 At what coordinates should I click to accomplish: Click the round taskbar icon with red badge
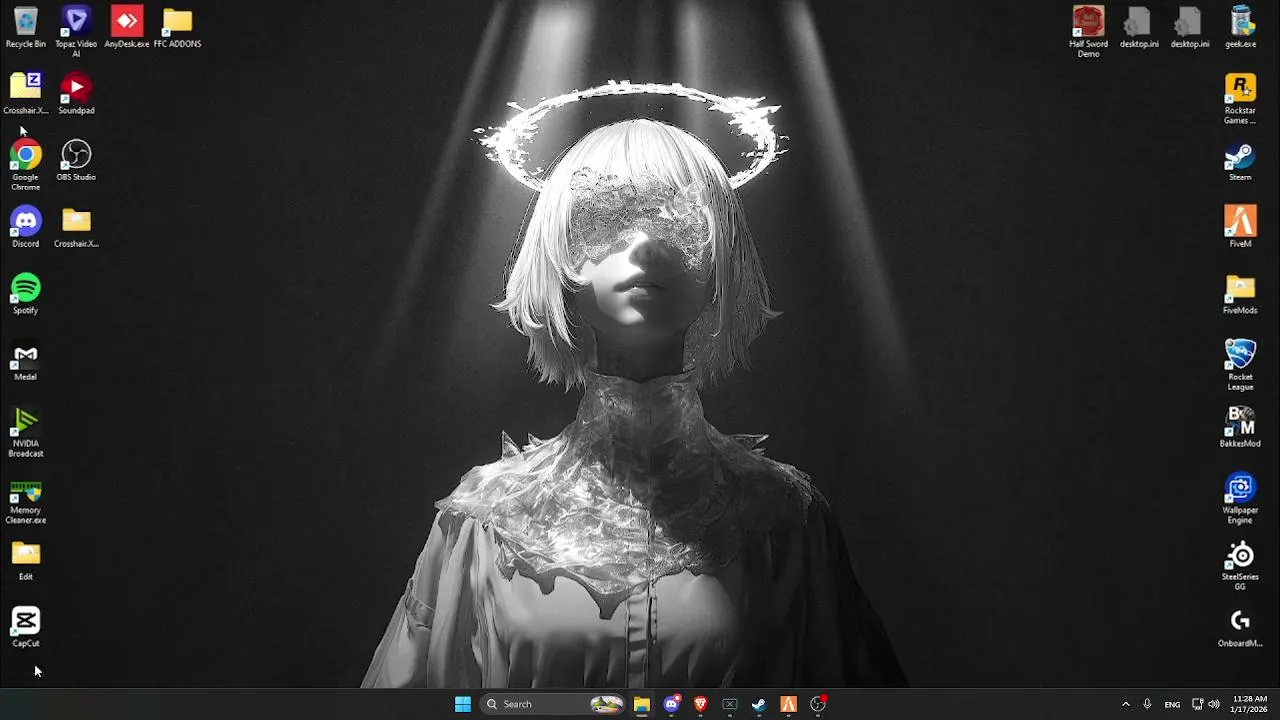click(x=818, y=704)
